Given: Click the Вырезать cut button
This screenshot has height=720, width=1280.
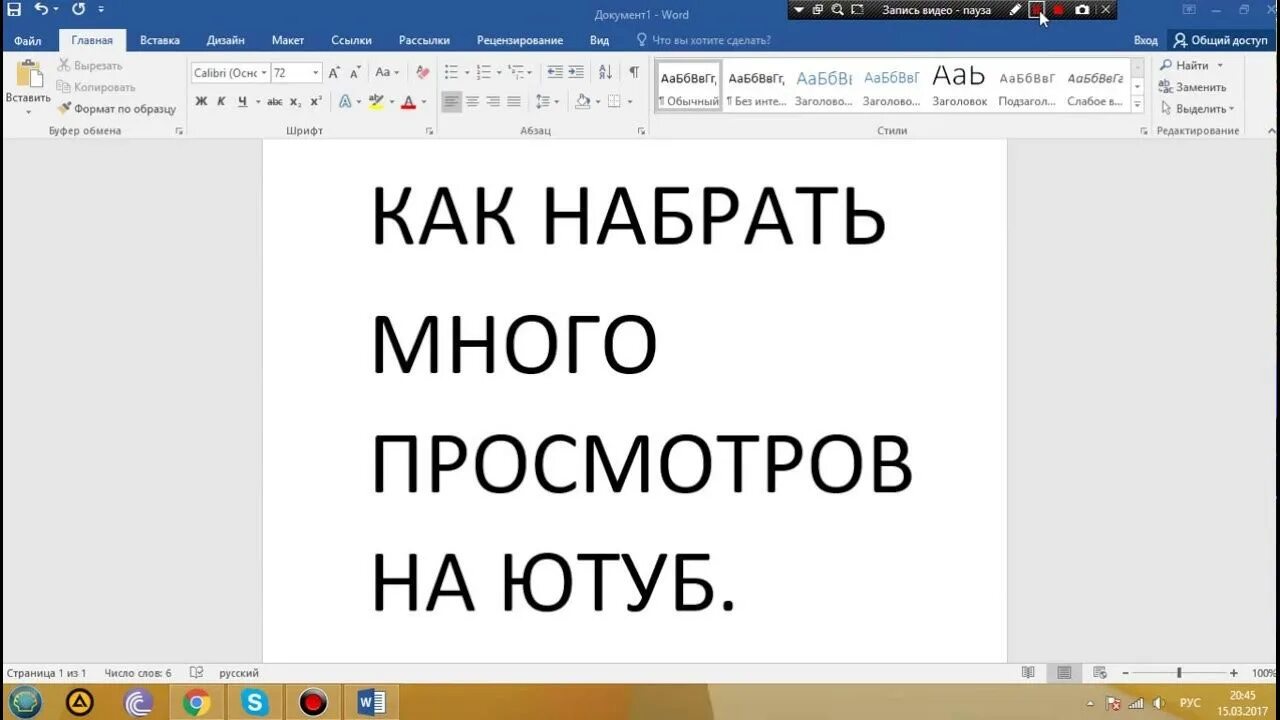Looking at the screenshot, I should (90, 65).
